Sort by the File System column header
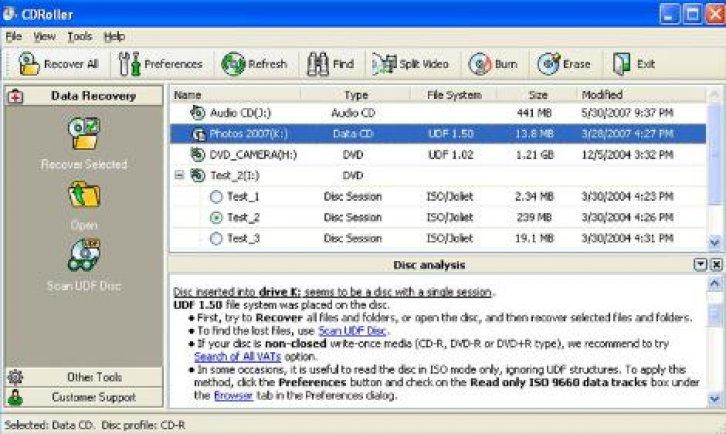This screenshot has height=434, width=726. [454, 95]
